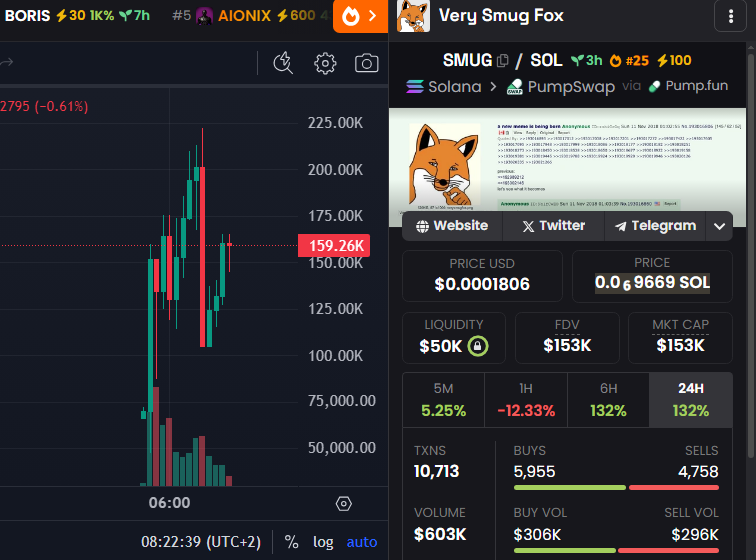Image resolution: width=756 pixels, height=560 pixels.
Task: Select the 1H timeframe tab
Action: pyautogui.click(x=526, y=400)
